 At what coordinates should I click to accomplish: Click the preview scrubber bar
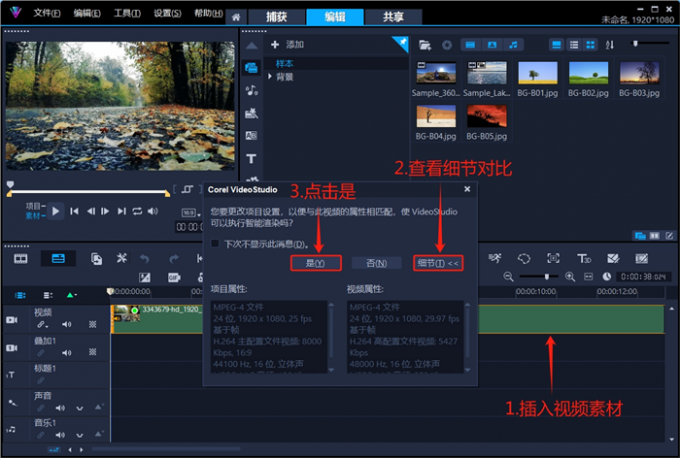coord(88,192)
